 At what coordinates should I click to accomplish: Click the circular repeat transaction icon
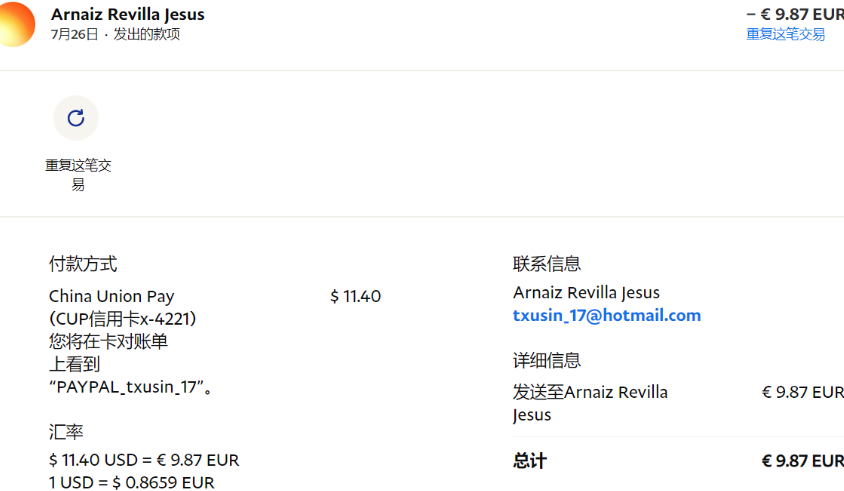coord(76,118)
